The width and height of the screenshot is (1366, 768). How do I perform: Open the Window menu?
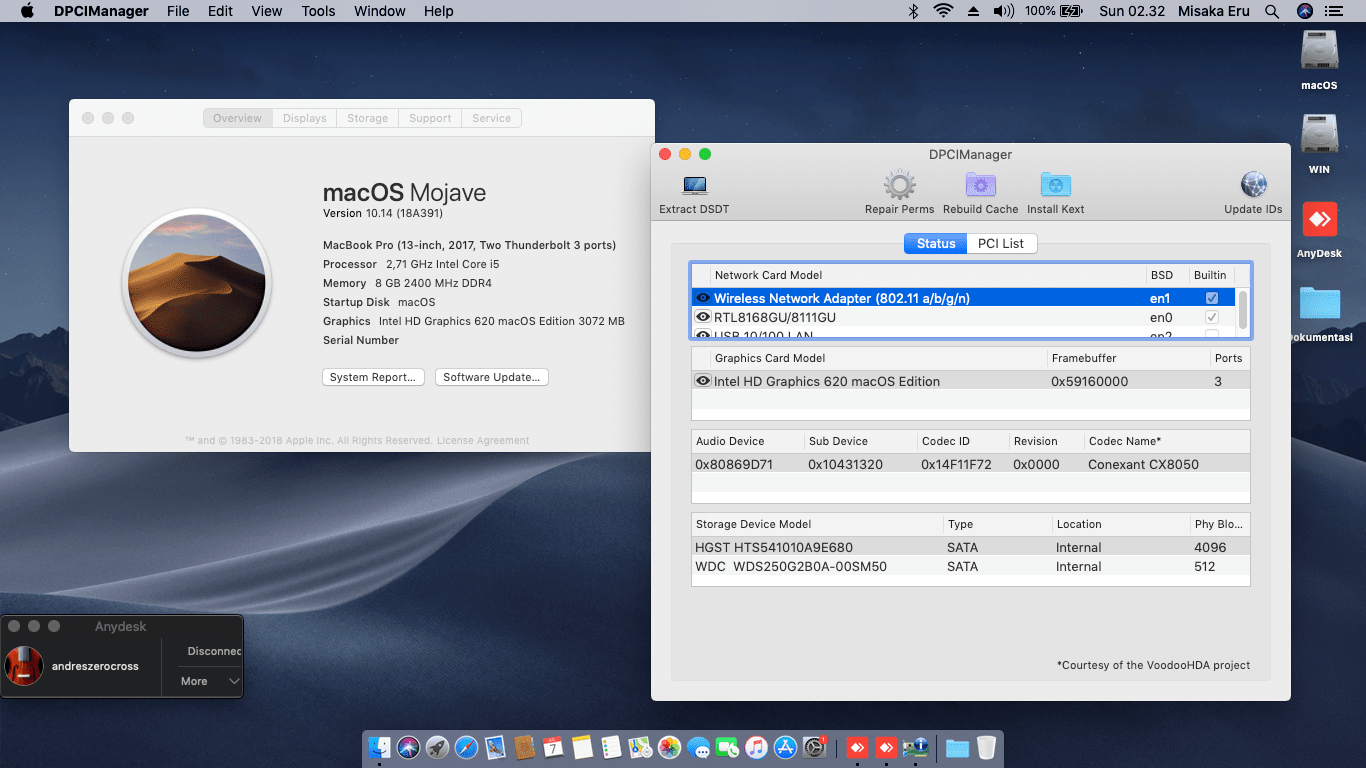pos(380,11)
